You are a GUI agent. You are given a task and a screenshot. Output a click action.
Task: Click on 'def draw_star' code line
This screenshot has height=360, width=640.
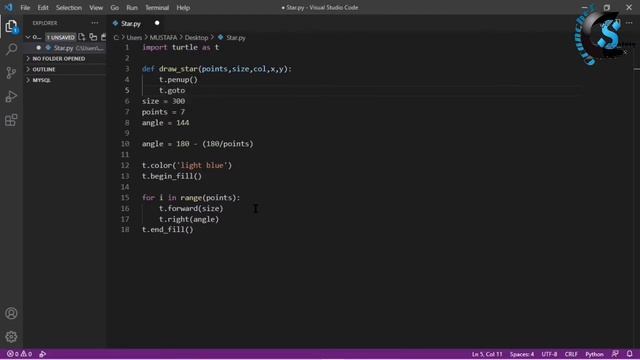tap(217, 69)
